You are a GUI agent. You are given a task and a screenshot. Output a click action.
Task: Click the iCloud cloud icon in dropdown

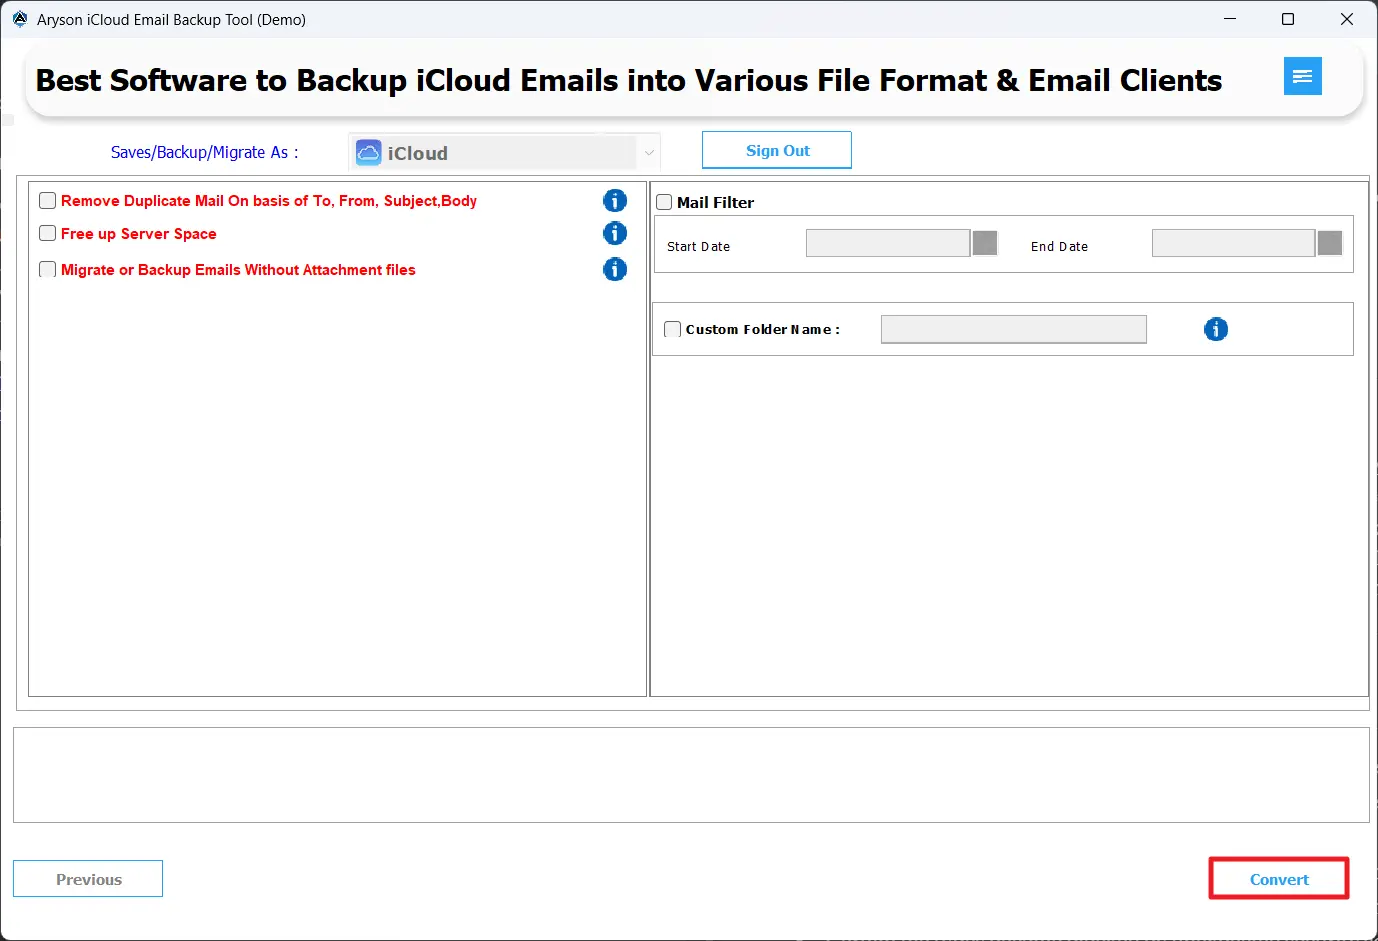pos(369,152)
